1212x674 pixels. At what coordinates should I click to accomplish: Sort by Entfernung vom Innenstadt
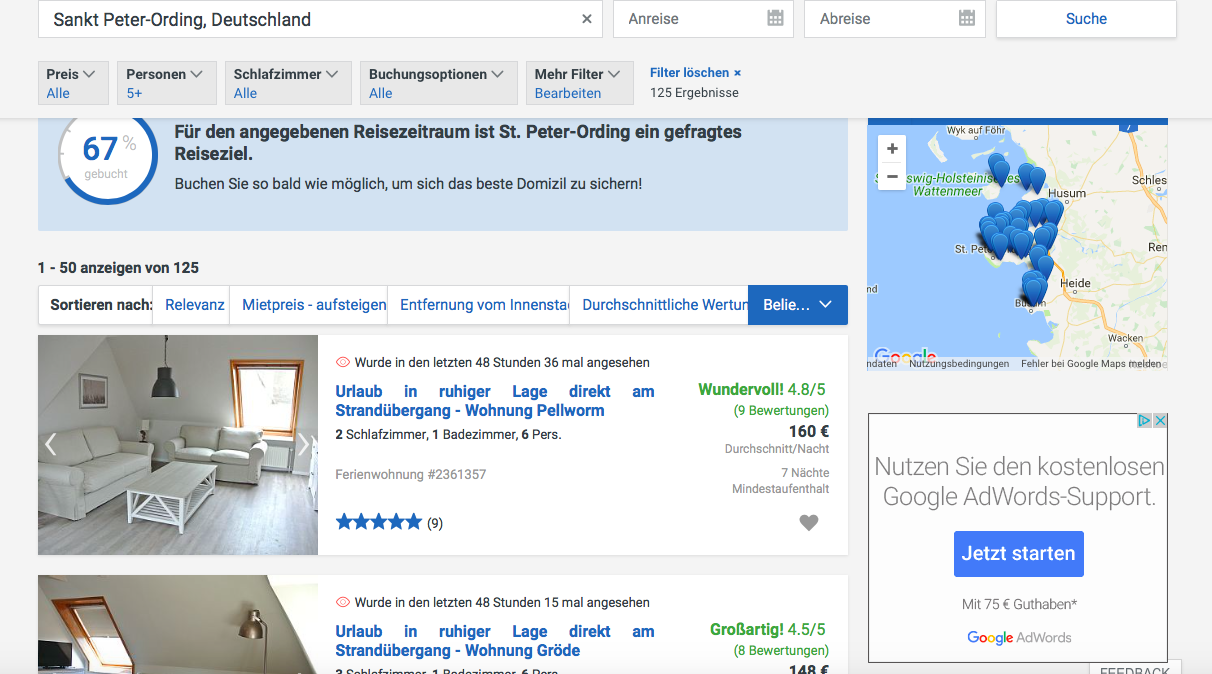point(484,305)
